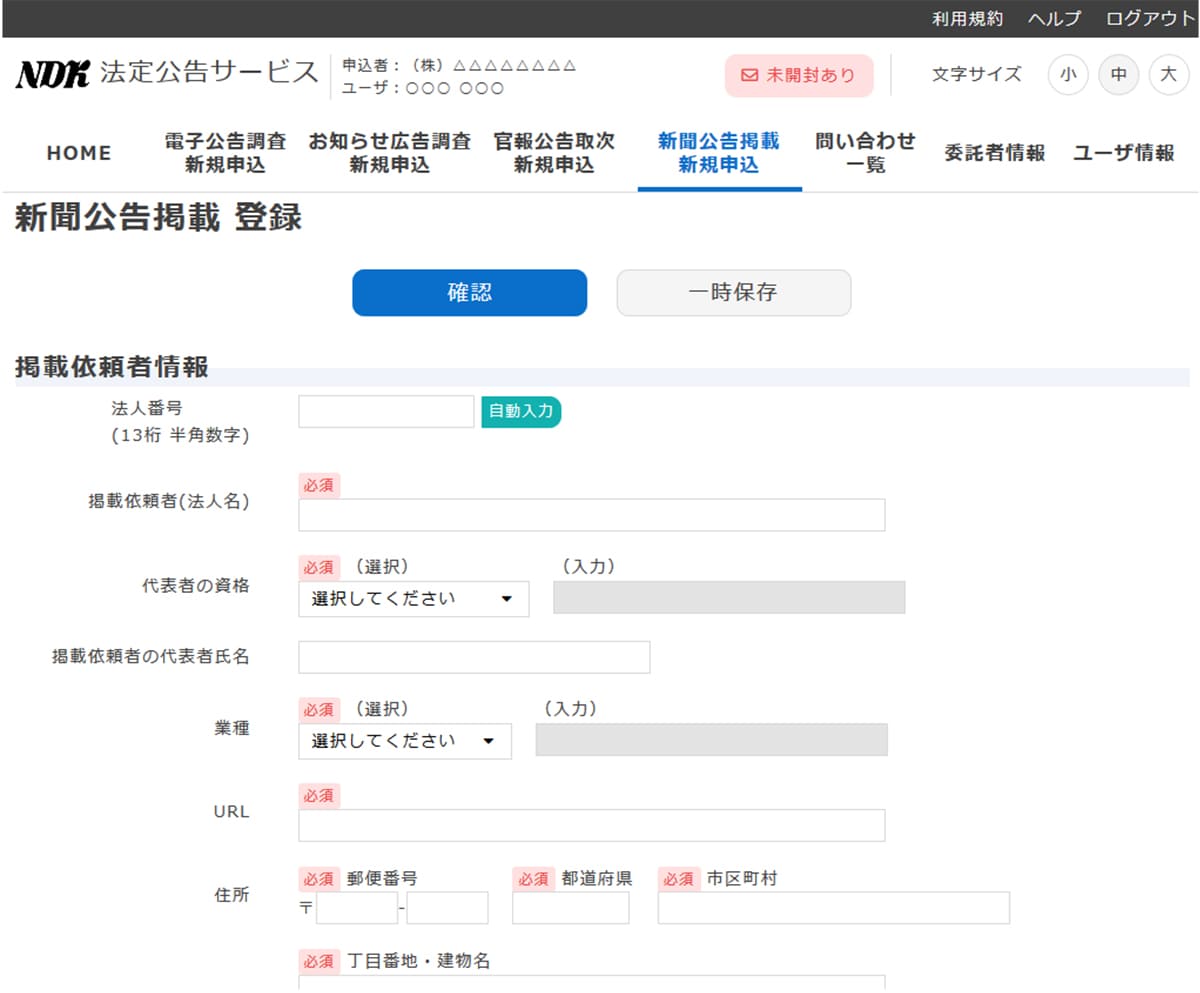The image size is (1200, 993).
Task: Set text size to 中 (medium)
Action: click(1118, 75)
